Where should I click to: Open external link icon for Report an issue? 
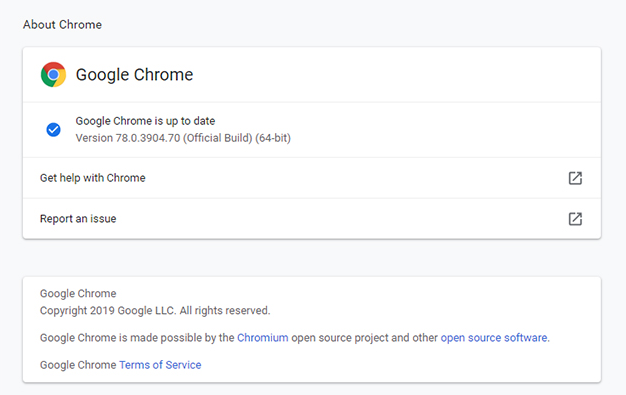point(575,218)
